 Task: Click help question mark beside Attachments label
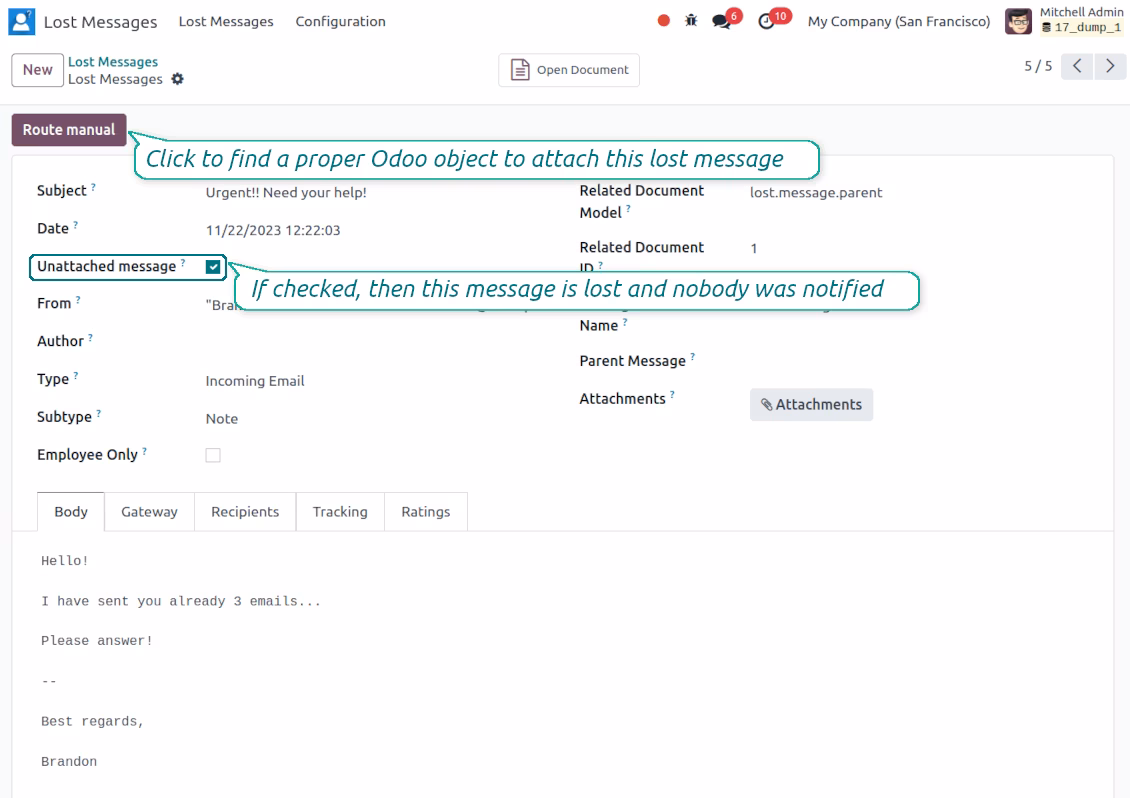pos(672,394)
